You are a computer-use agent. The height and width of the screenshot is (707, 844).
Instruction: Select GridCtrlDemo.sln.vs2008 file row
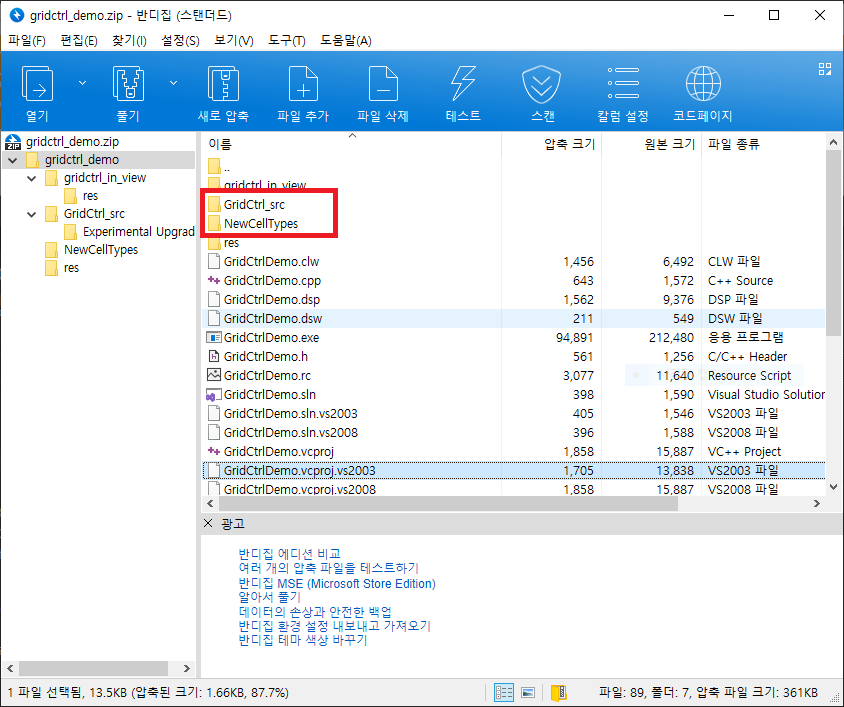[x=514, y=432]
